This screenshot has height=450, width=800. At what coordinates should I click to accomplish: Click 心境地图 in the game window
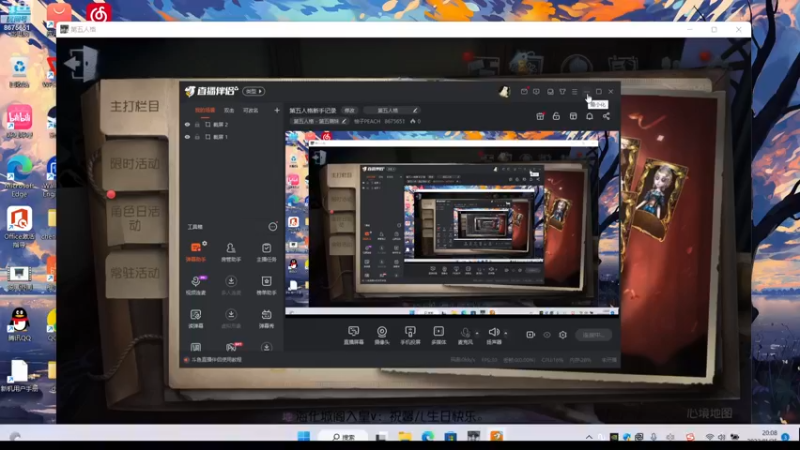pos(710,413)
